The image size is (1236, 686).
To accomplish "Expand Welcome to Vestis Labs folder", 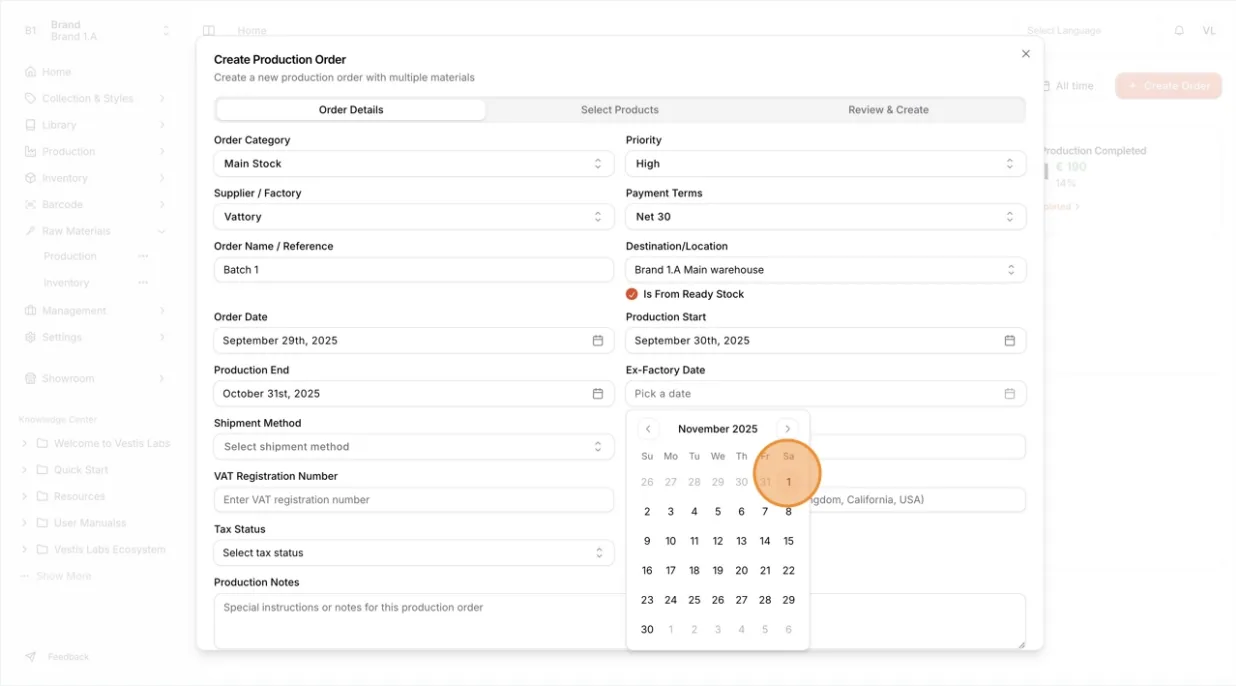I will click(24, 443).
